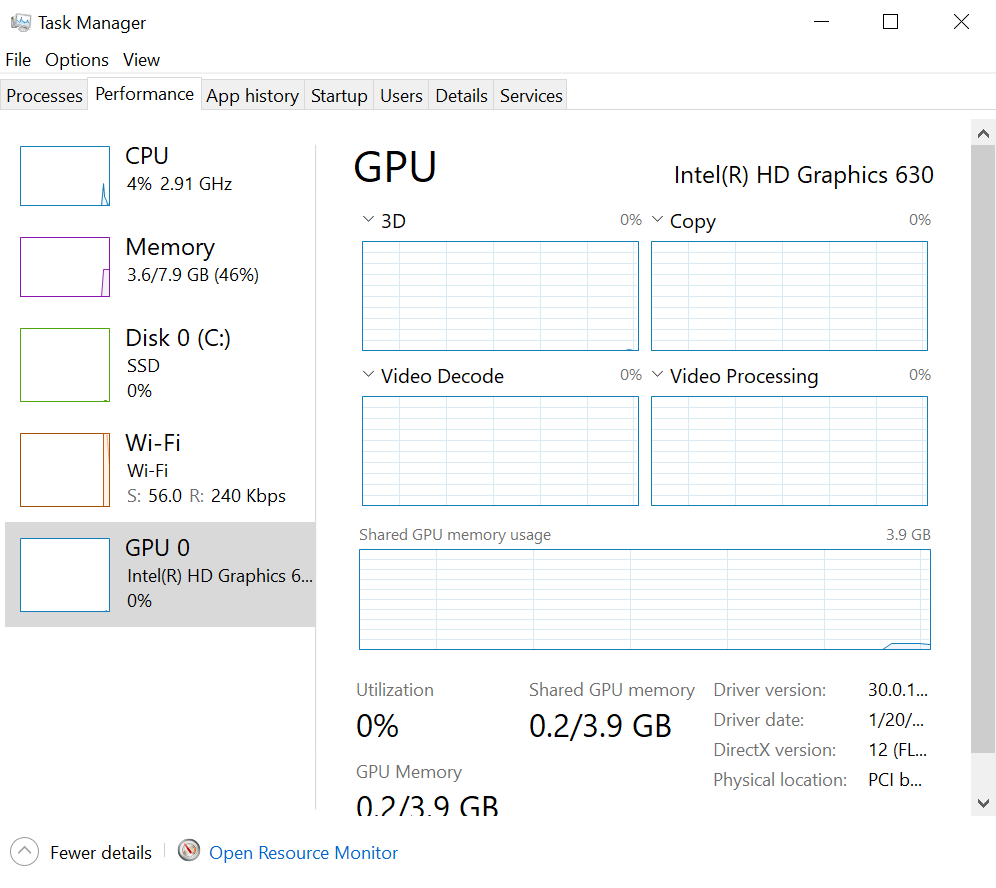Open the Video Processing graph dropdown
996x888 pixels.
[658, 376]
